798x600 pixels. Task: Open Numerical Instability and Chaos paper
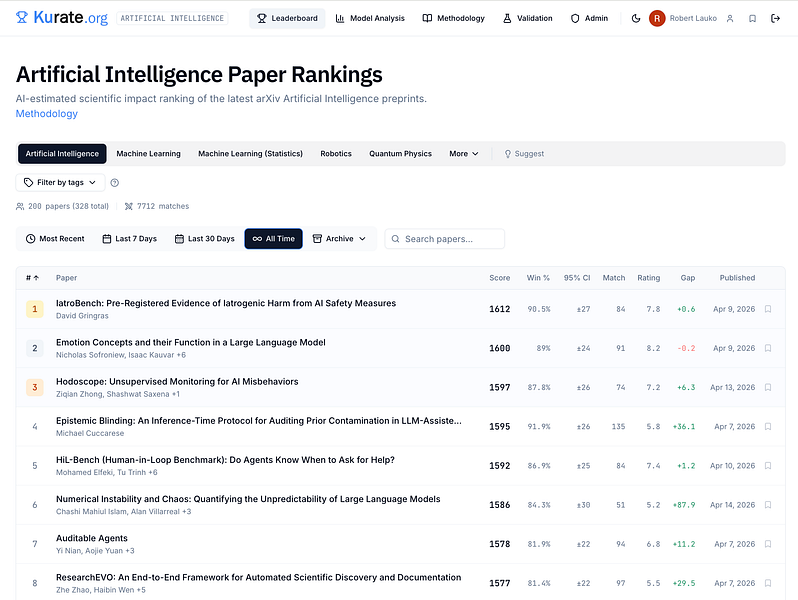(248, 499)
